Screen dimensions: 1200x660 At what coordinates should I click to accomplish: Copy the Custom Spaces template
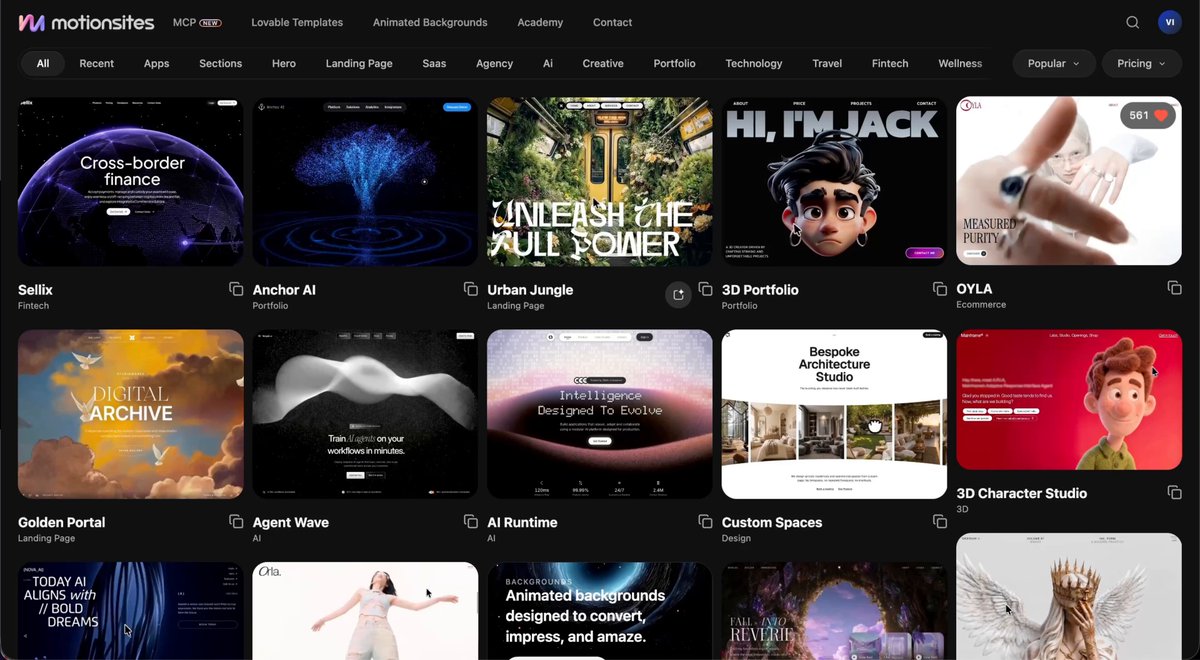pyautogui.click(x=940, y=522)
